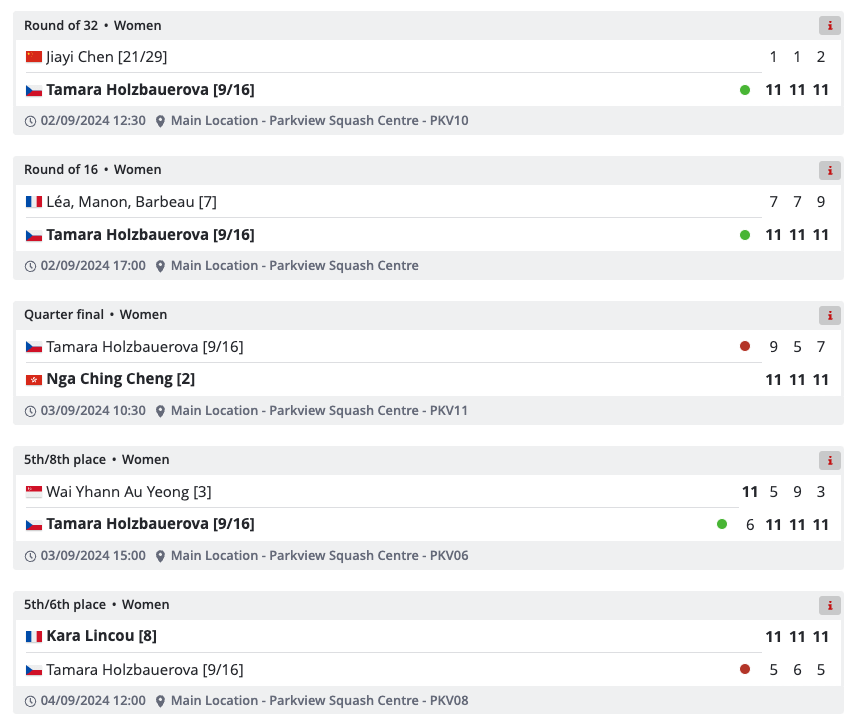Image resolution: width=854 pixels, height=728 pixels.
Task: Open Nga Ching Cheng [2] player link
Action: tap(120, 379)
